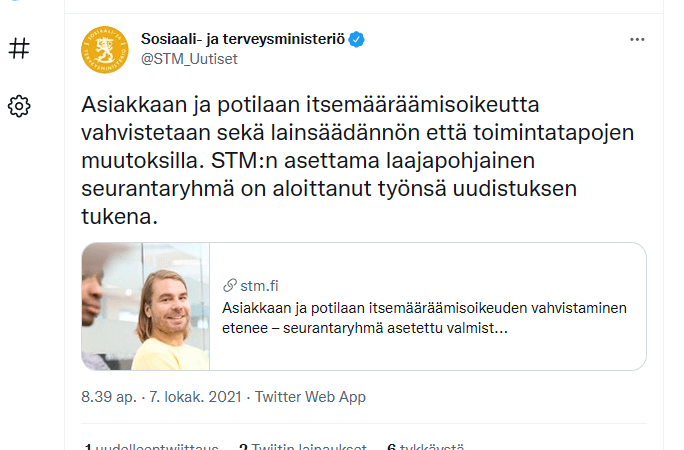Click the link chain icon beside stm.fi
The height and width of the screenshot is (450, 684).
(x=230, y=285)
